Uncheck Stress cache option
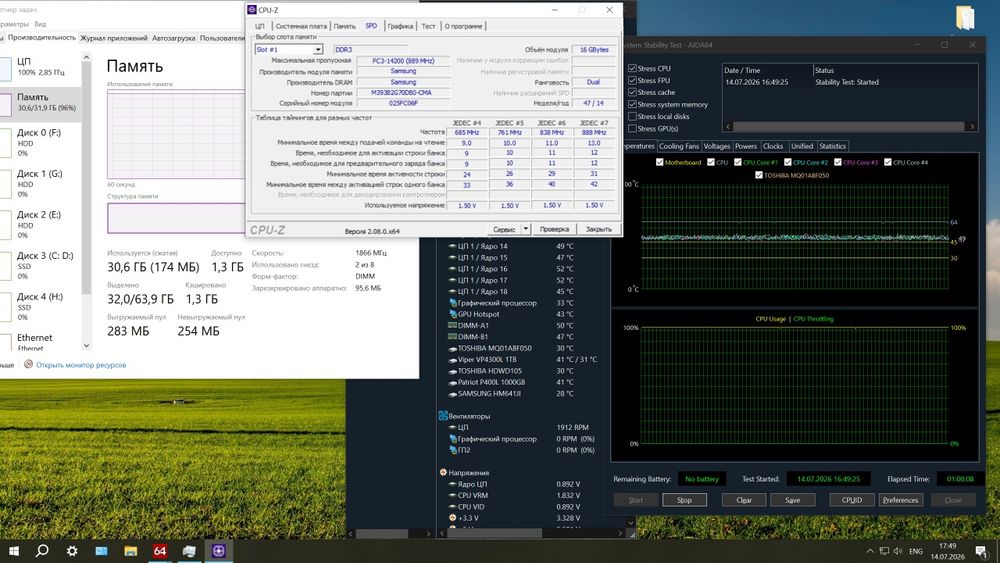The height and width of the screenshot is (563, 1000). coord(632,92)
